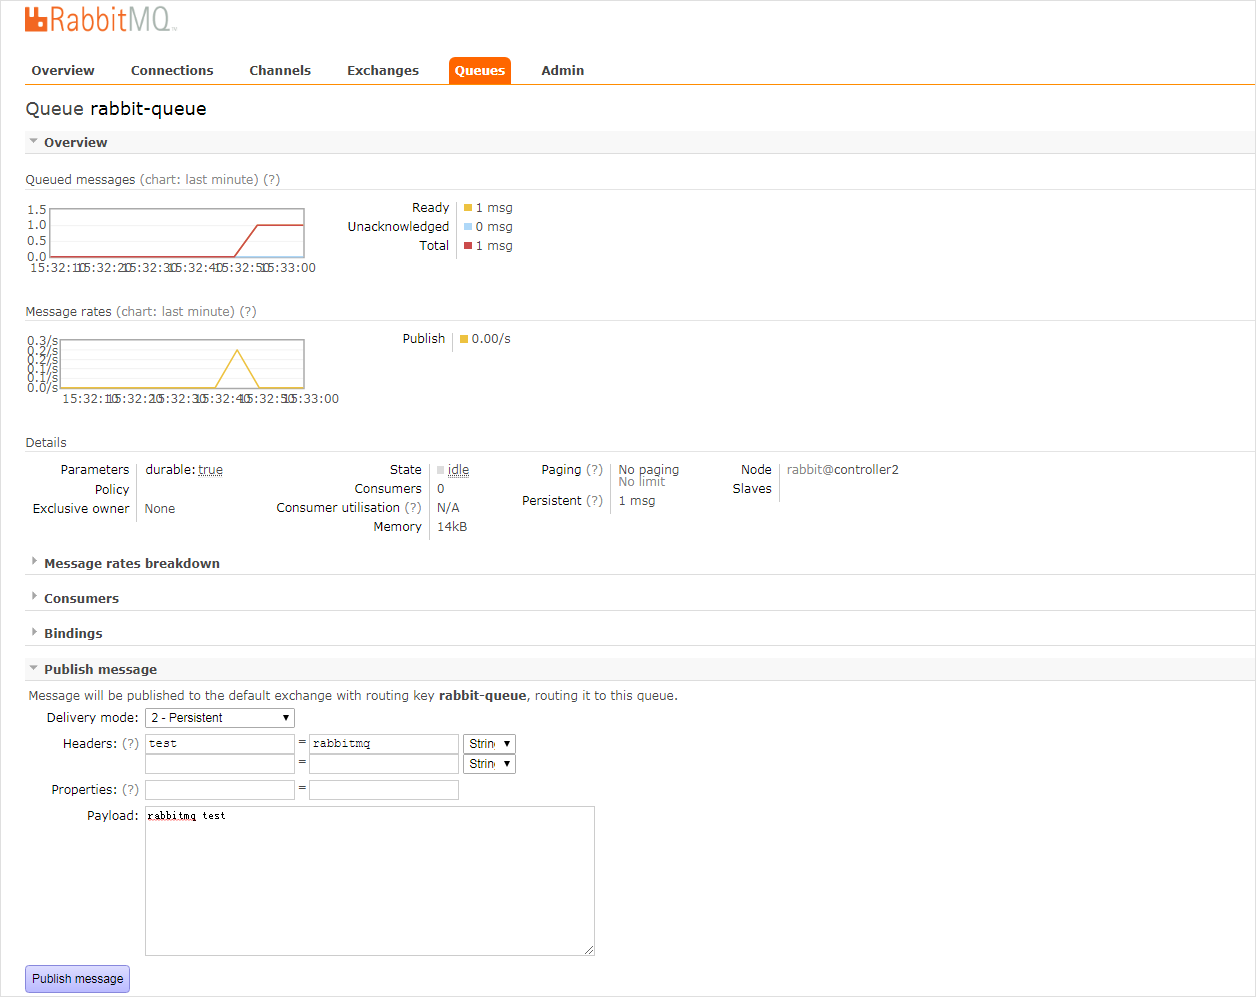The width and height of the screenshot is (1256, 997).
Task: Expand the Consumers section
Action: point(81,599)
